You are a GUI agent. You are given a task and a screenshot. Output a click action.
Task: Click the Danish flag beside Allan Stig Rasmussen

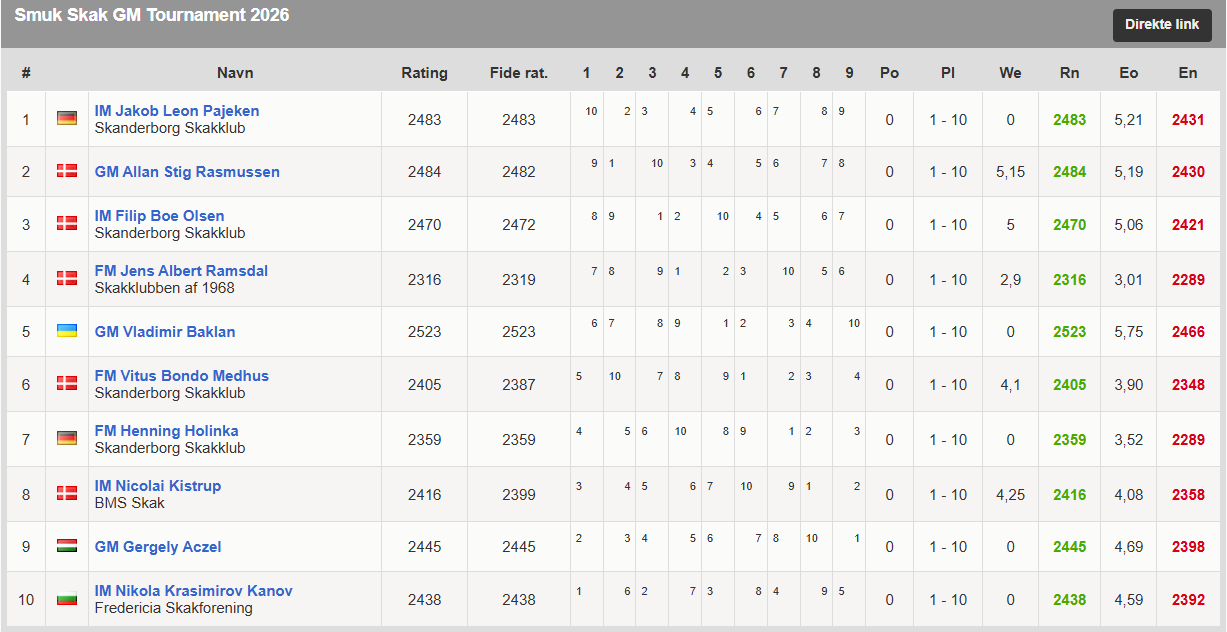[x=67, y=171]
